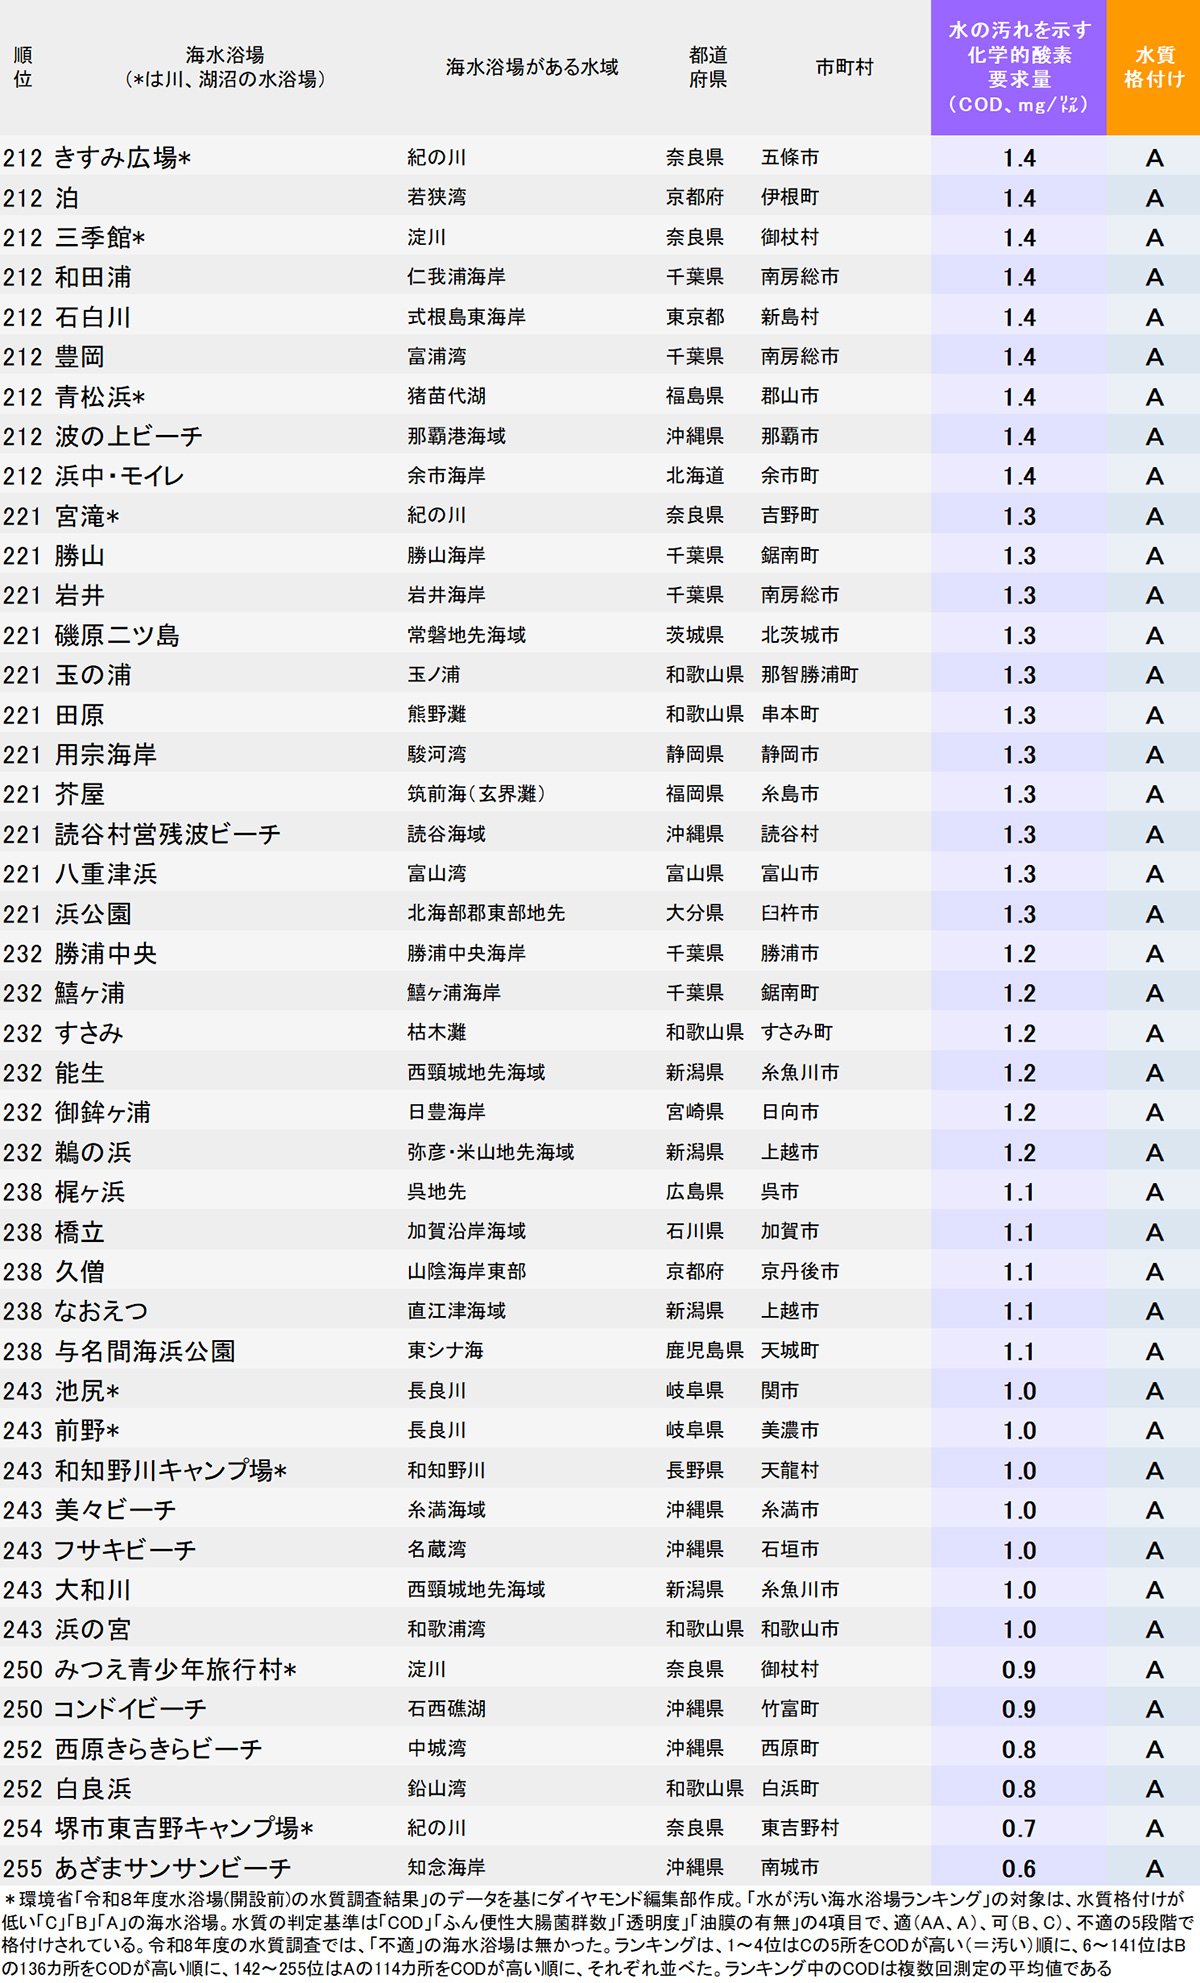Image resolution: width=1200 pixels, height=1983 pixels.
Task: Click beach name 勝浦中央
Action: click(106, 954)
